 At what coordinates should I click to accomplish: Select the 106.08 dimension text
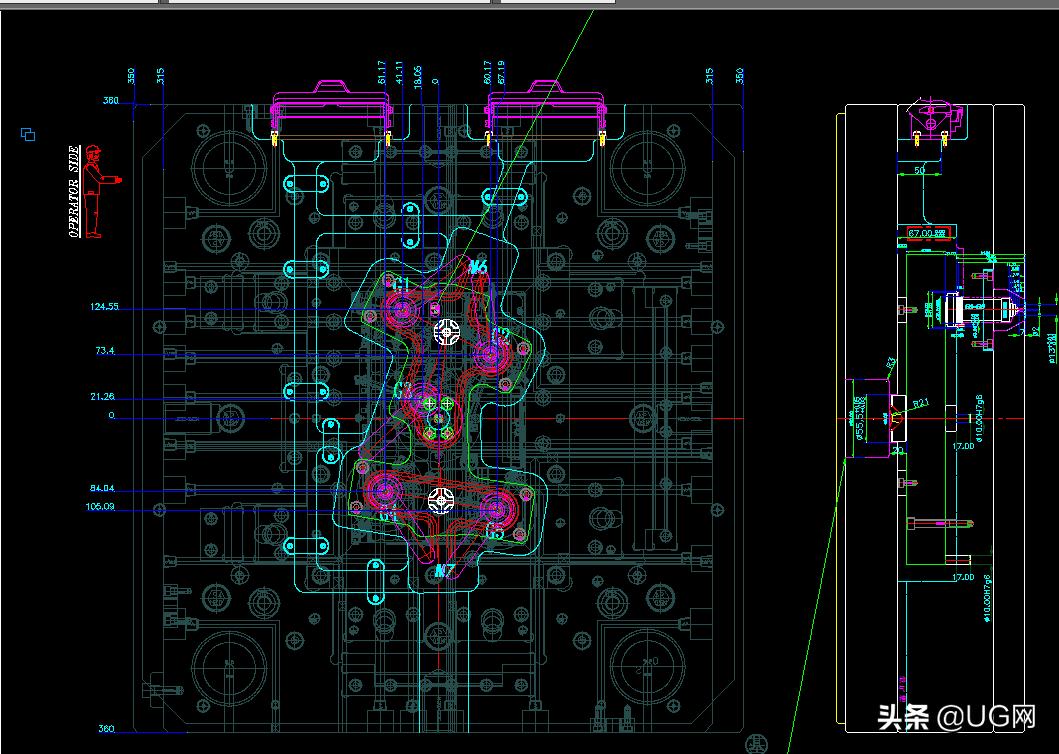click(101, 507)
